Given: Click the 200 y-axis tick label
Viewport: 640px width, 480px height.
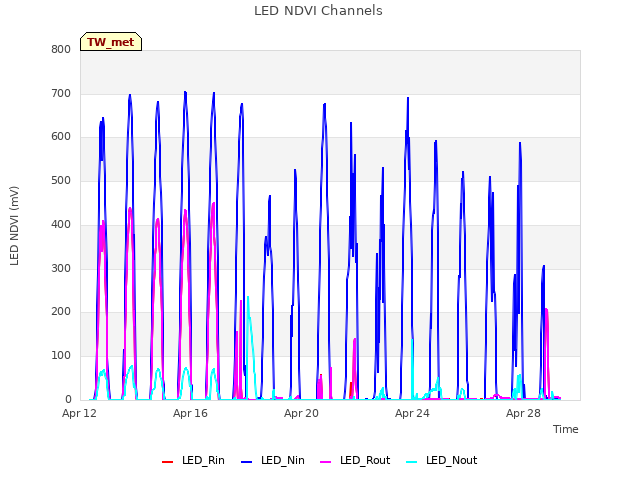Looking at the screenshot, I should (x=61, y=312).
